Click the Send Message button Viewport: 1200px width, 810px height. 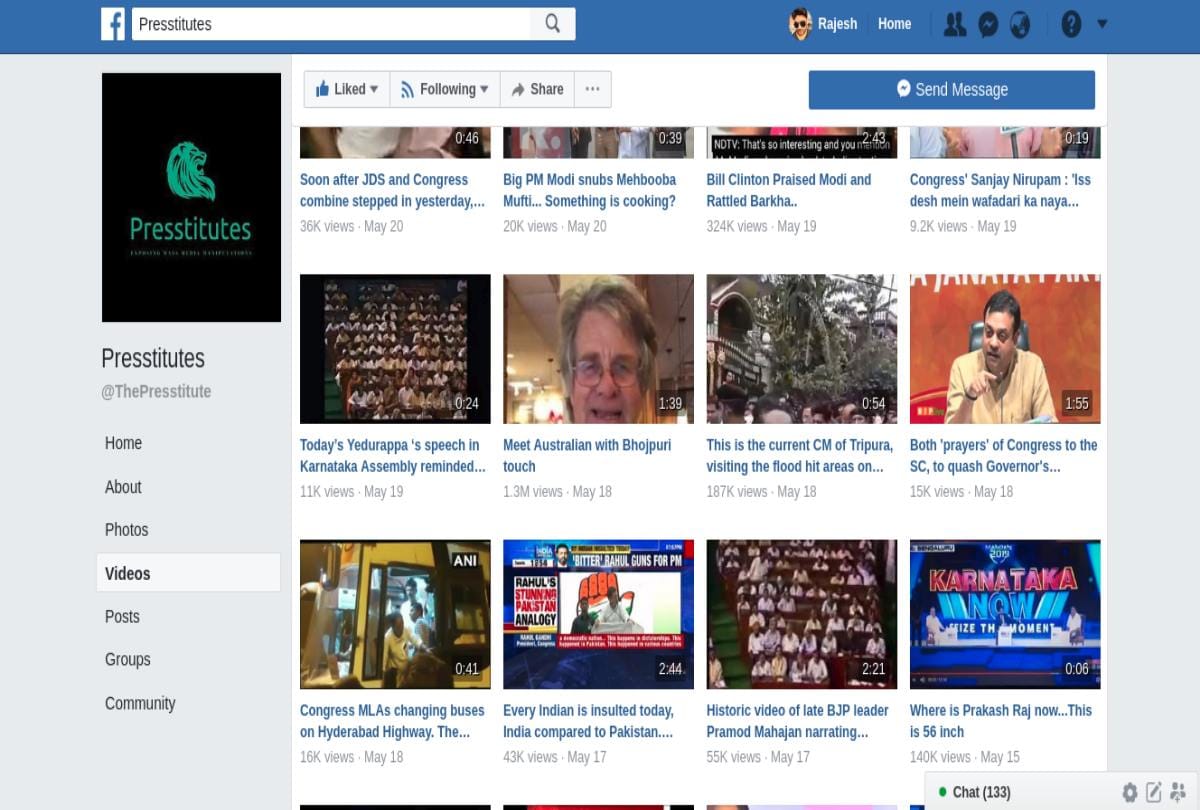pyautogui.click(x=952, y=89)
